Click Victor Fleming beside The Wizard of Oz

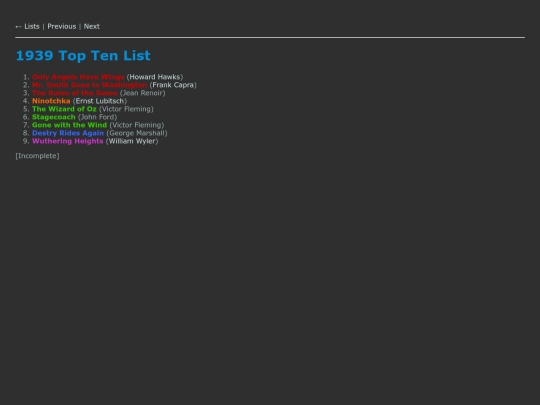pos(126,109)
